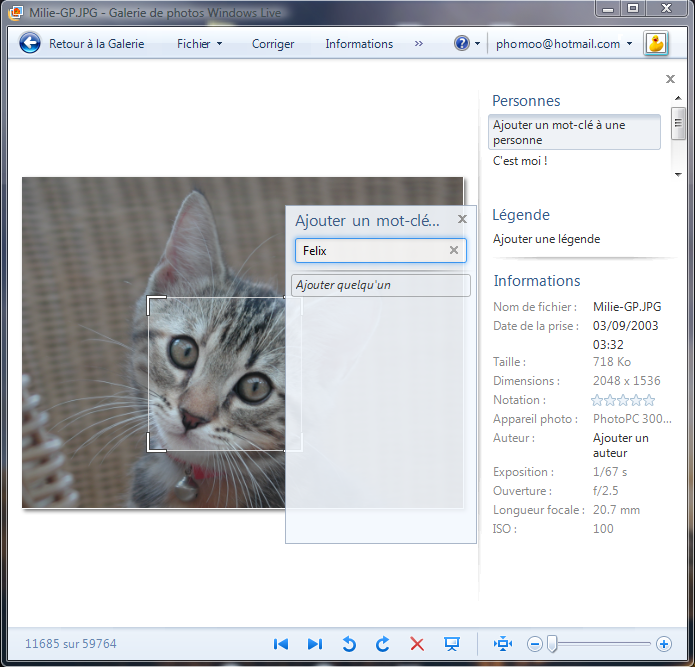
Task: Click the zoom slider handle
Action: [x=552, y=644]
